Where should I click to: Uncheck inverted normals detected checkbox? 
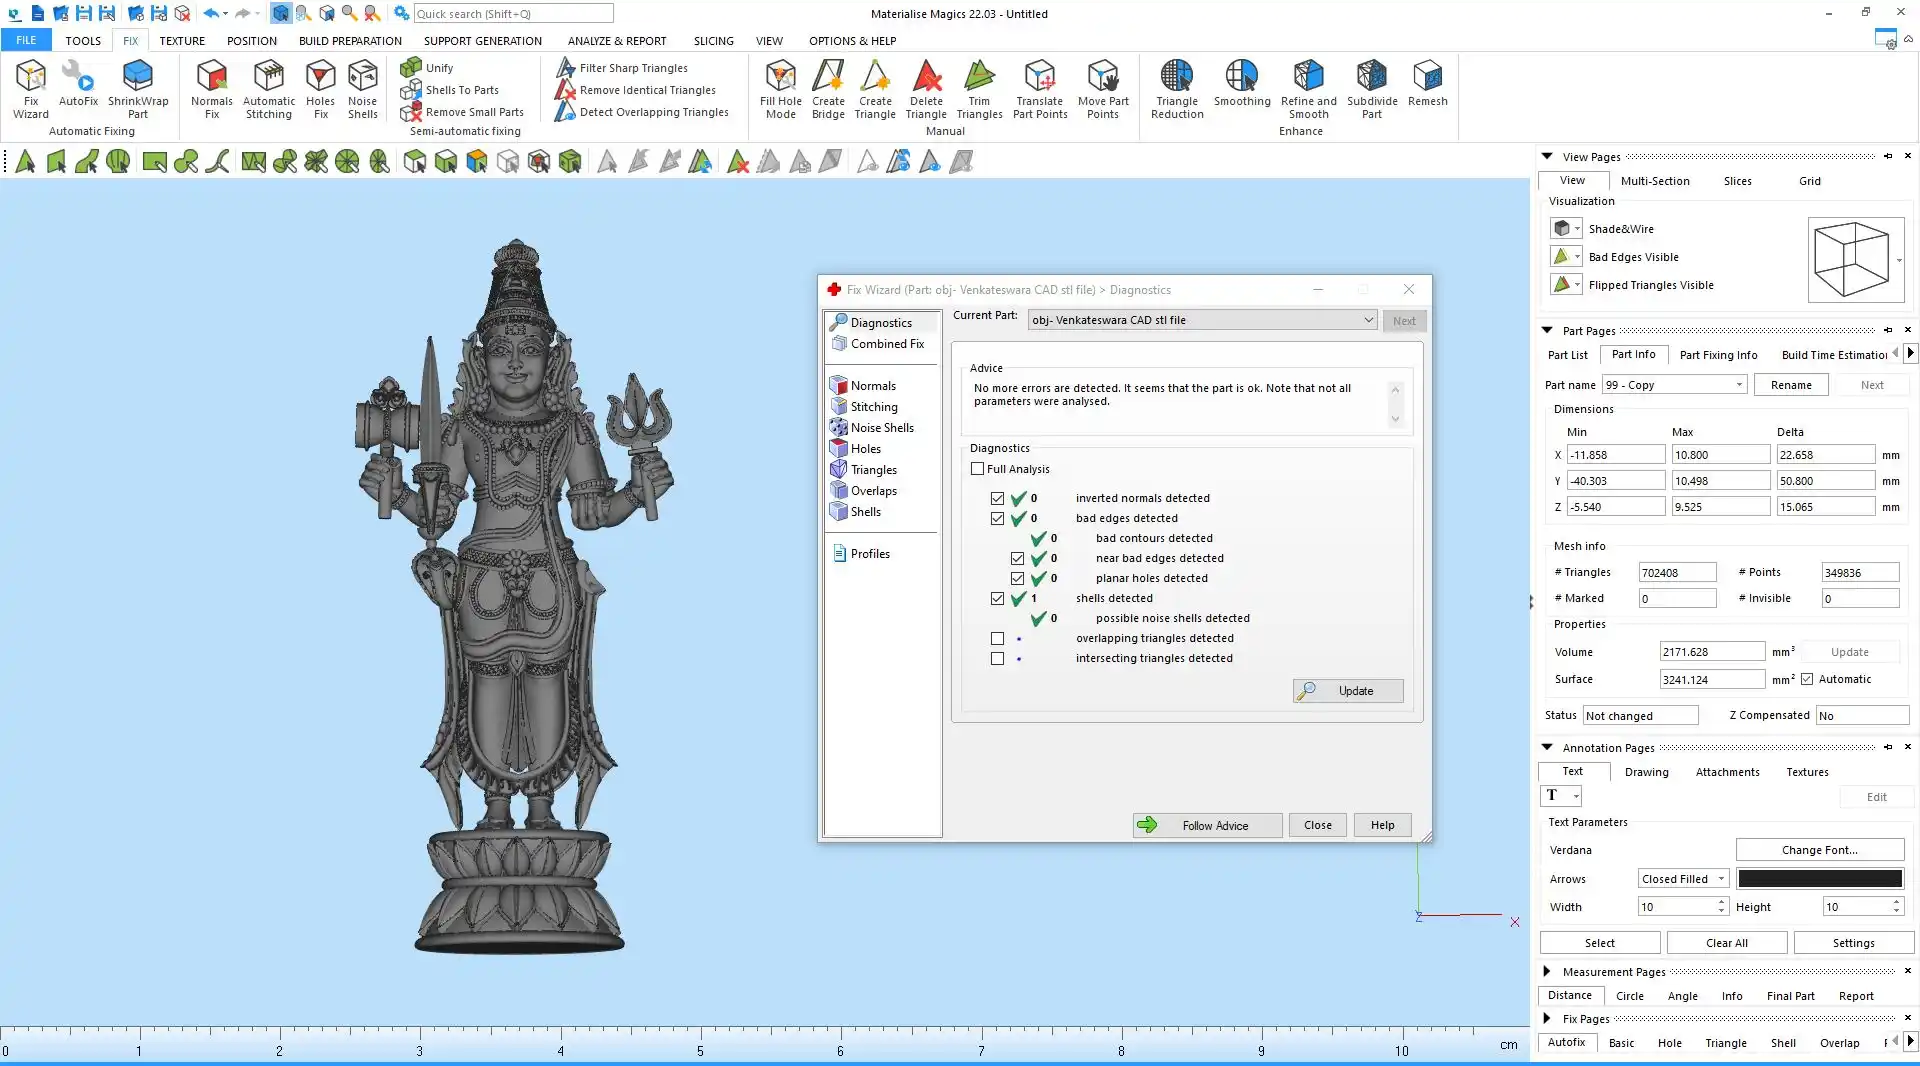997,498
